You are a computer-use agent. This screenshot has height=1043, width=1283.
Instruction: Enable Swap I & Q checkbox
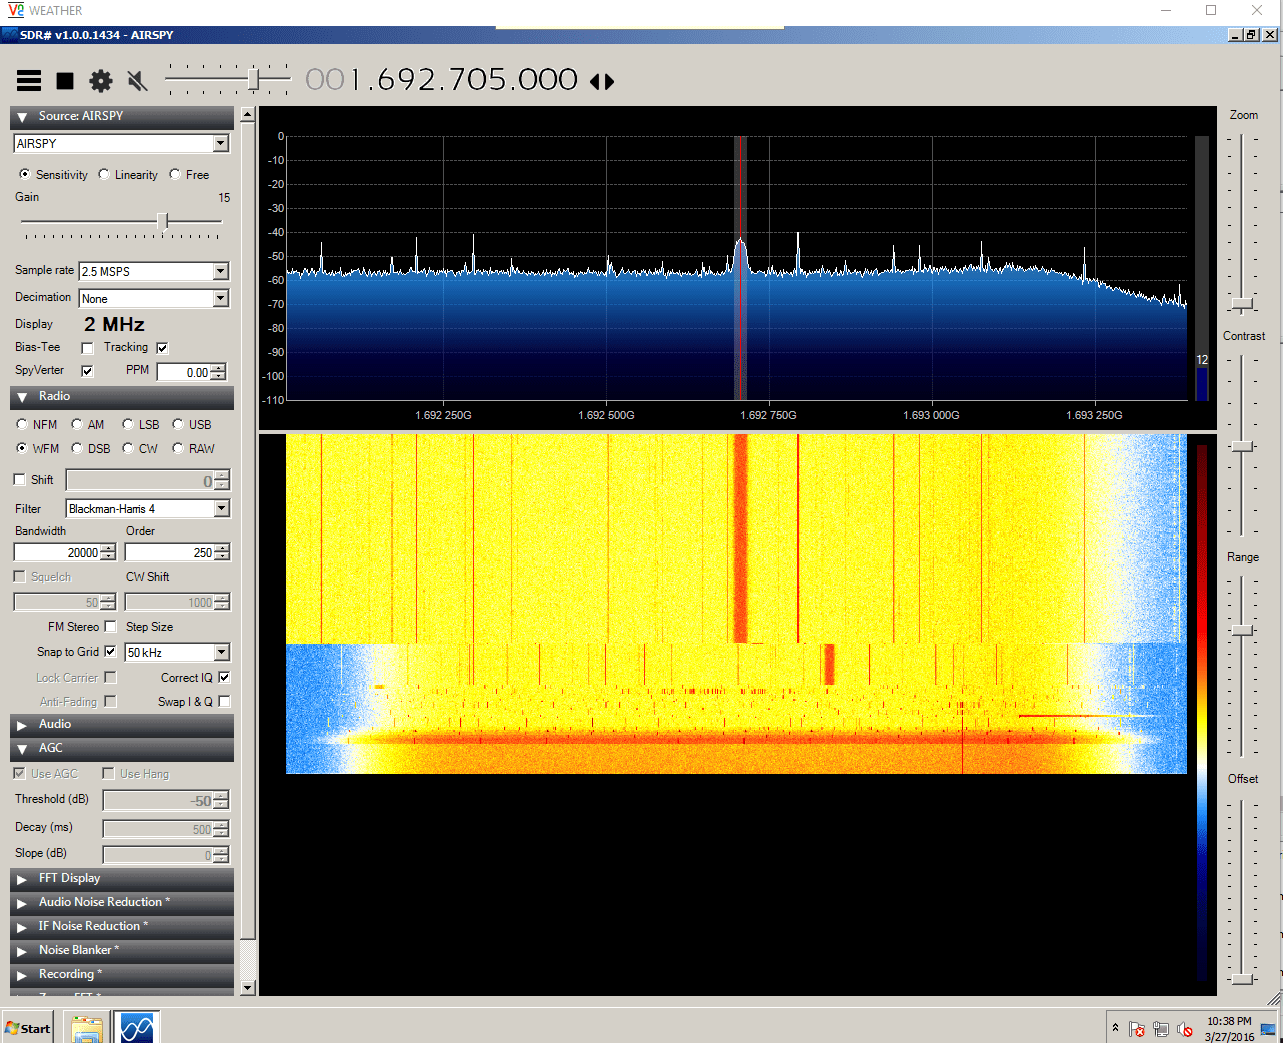[x=224, y=701]
